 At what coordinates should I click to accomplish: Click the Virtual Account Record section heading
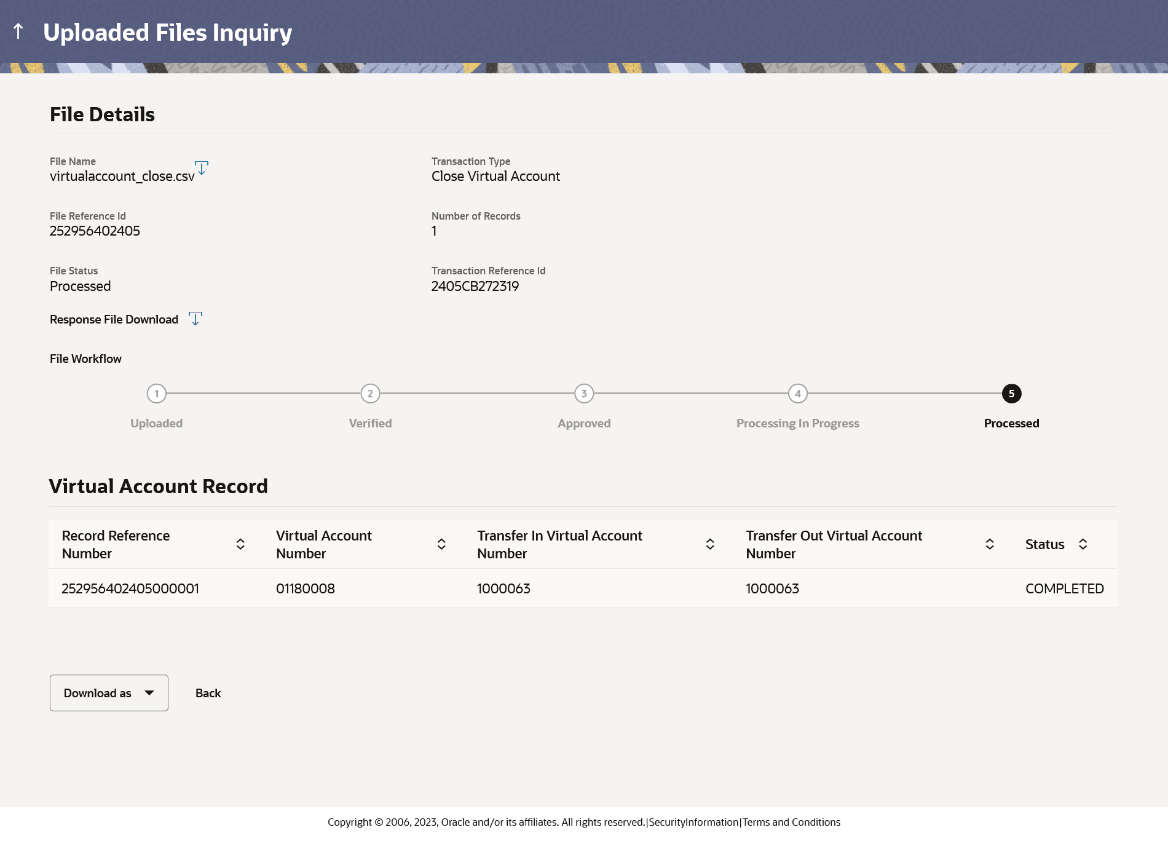click(158, 486)
